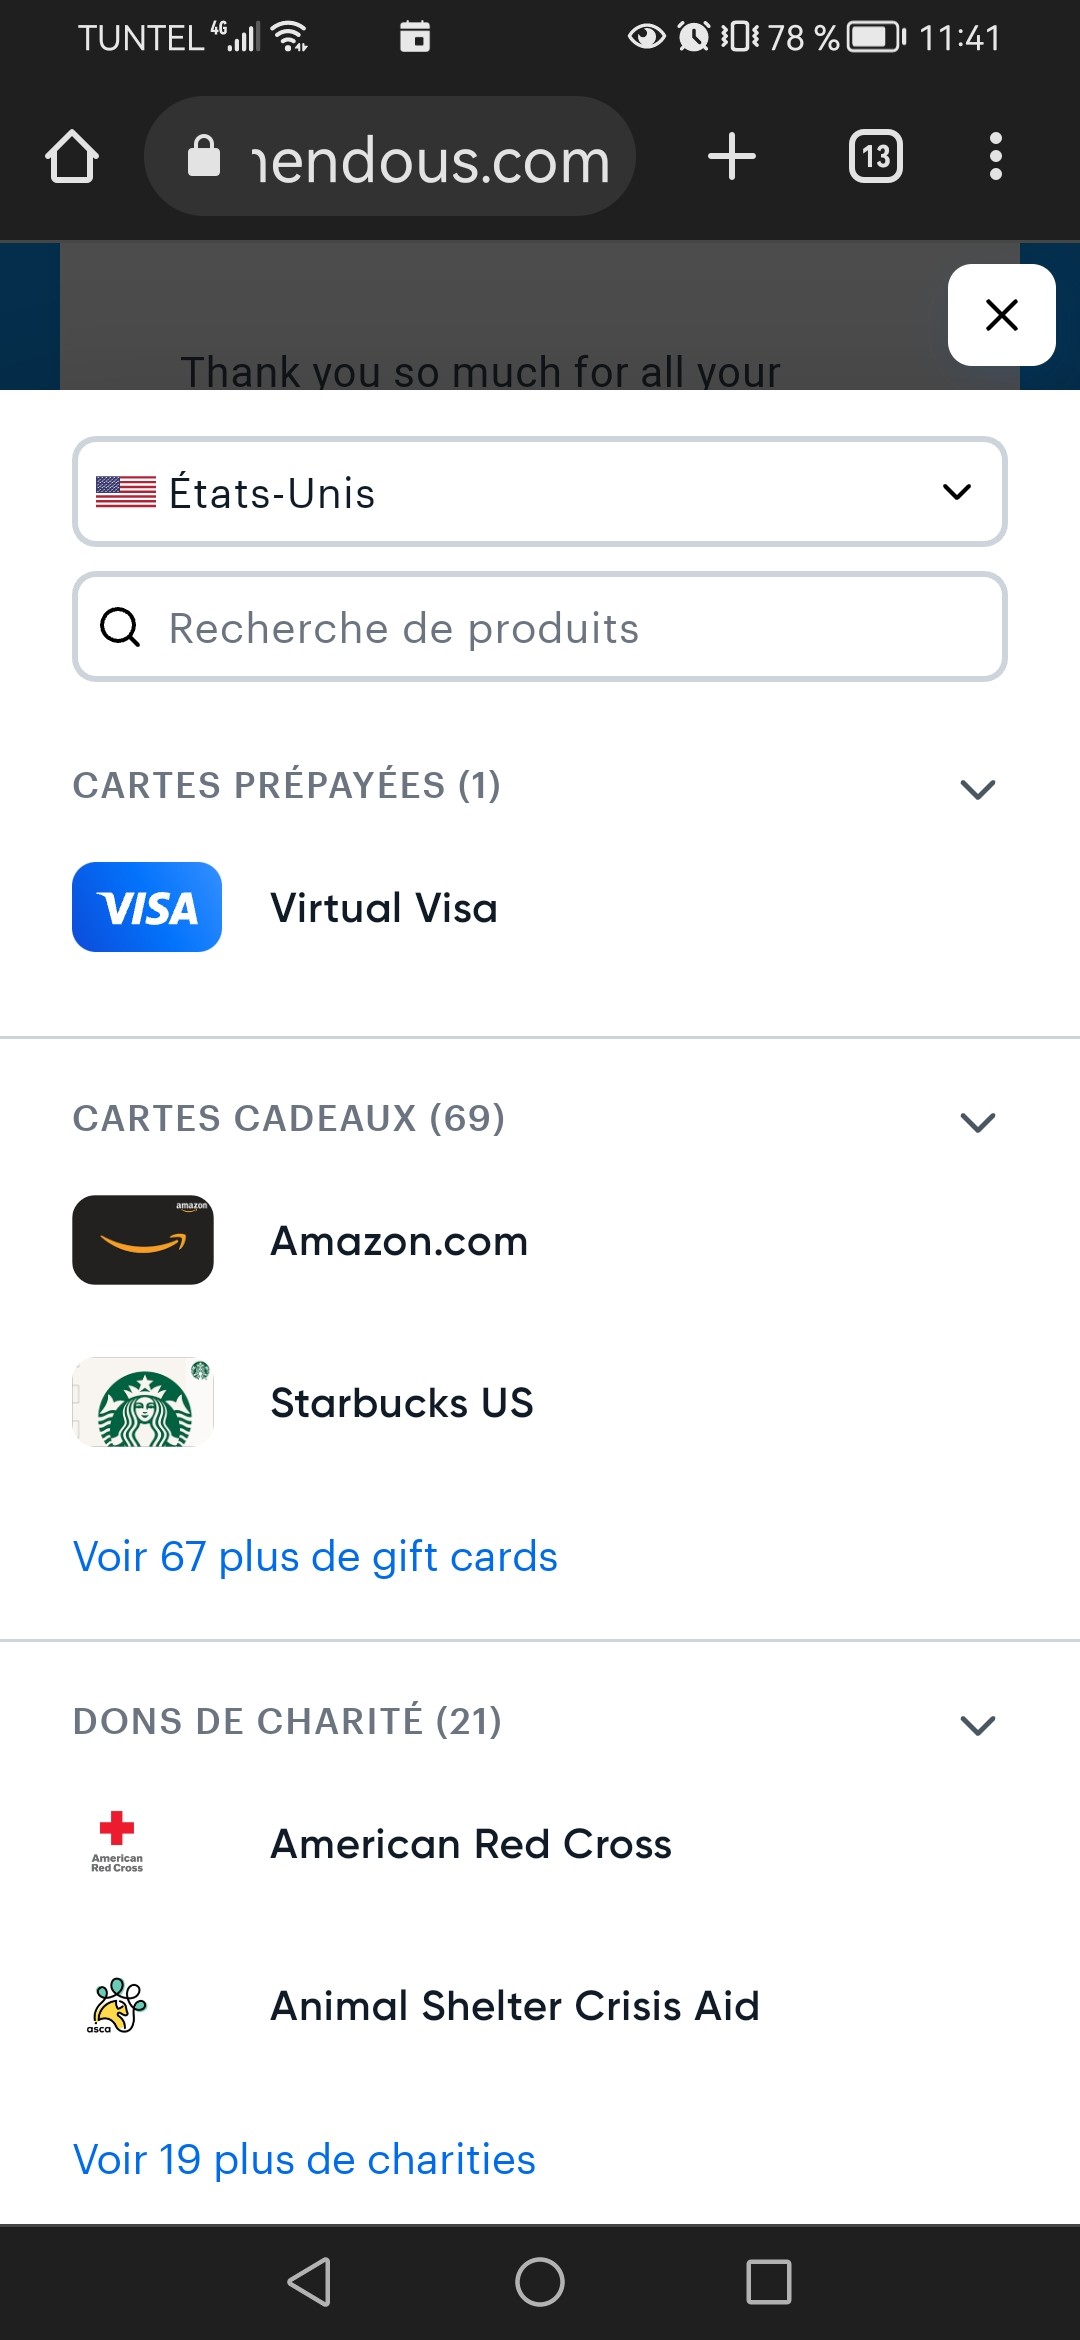1080x2340 pixels.
Task: Click the Voir 67 plus de gift cards link
Action: [315, 1557]
